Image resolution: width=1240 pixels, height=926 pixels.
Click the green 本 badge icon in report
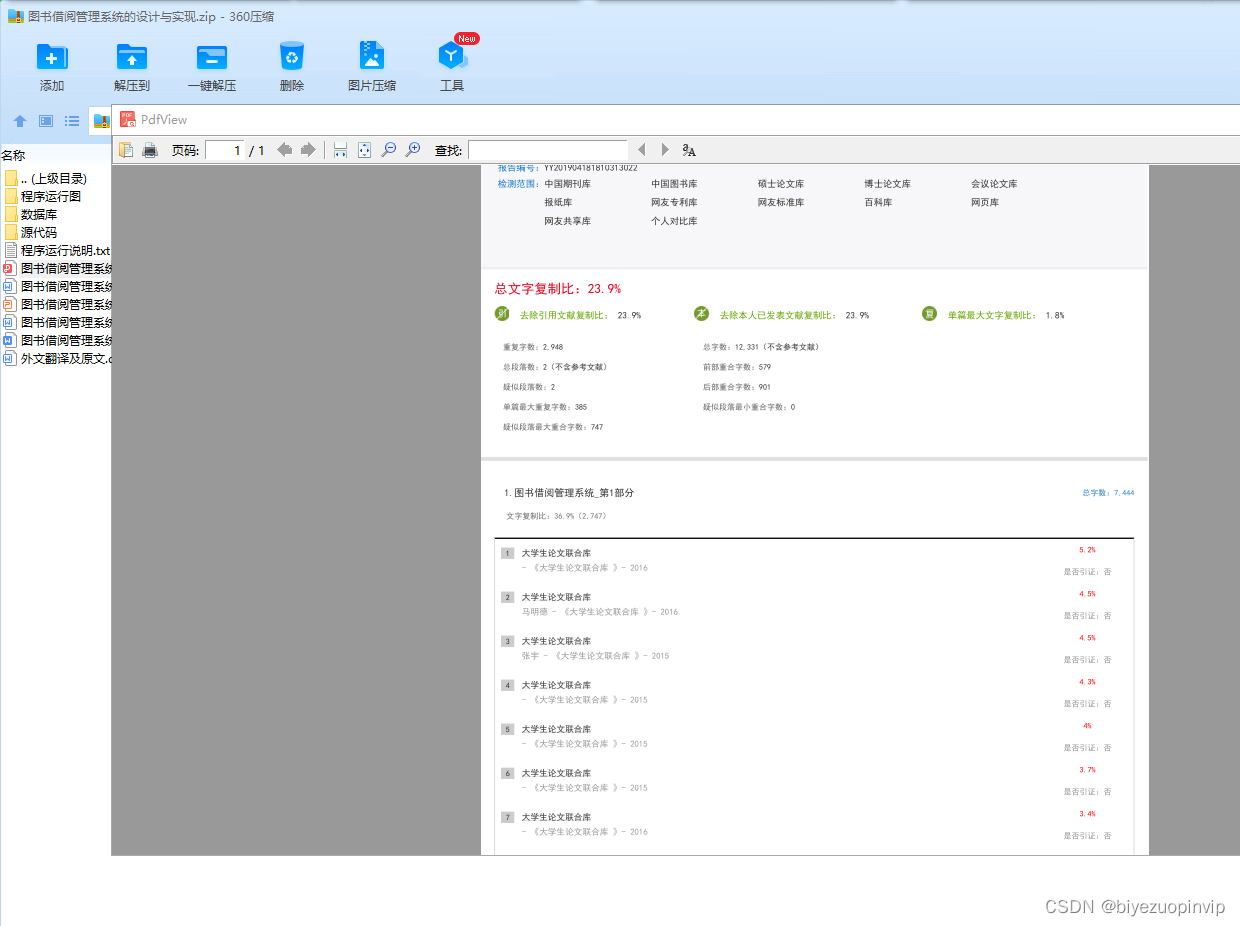tap(702, 314)
